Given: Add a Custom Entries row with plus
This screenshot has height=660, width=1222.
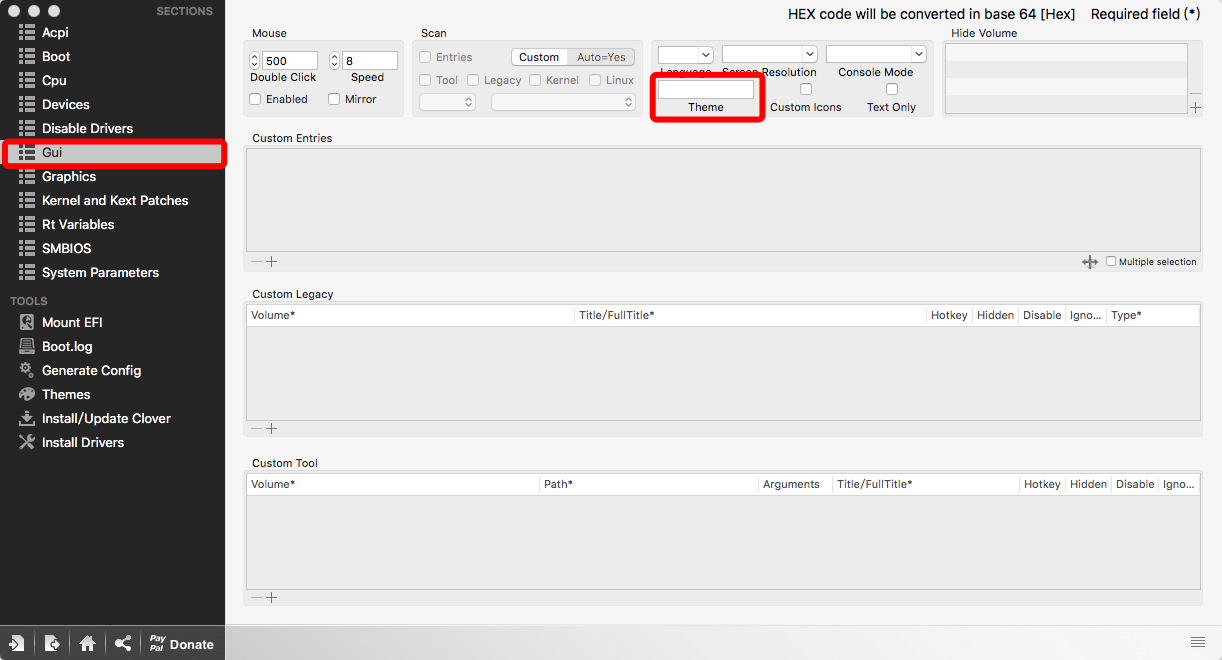Looking at the screenshot, I should click(x=271, y=262).
